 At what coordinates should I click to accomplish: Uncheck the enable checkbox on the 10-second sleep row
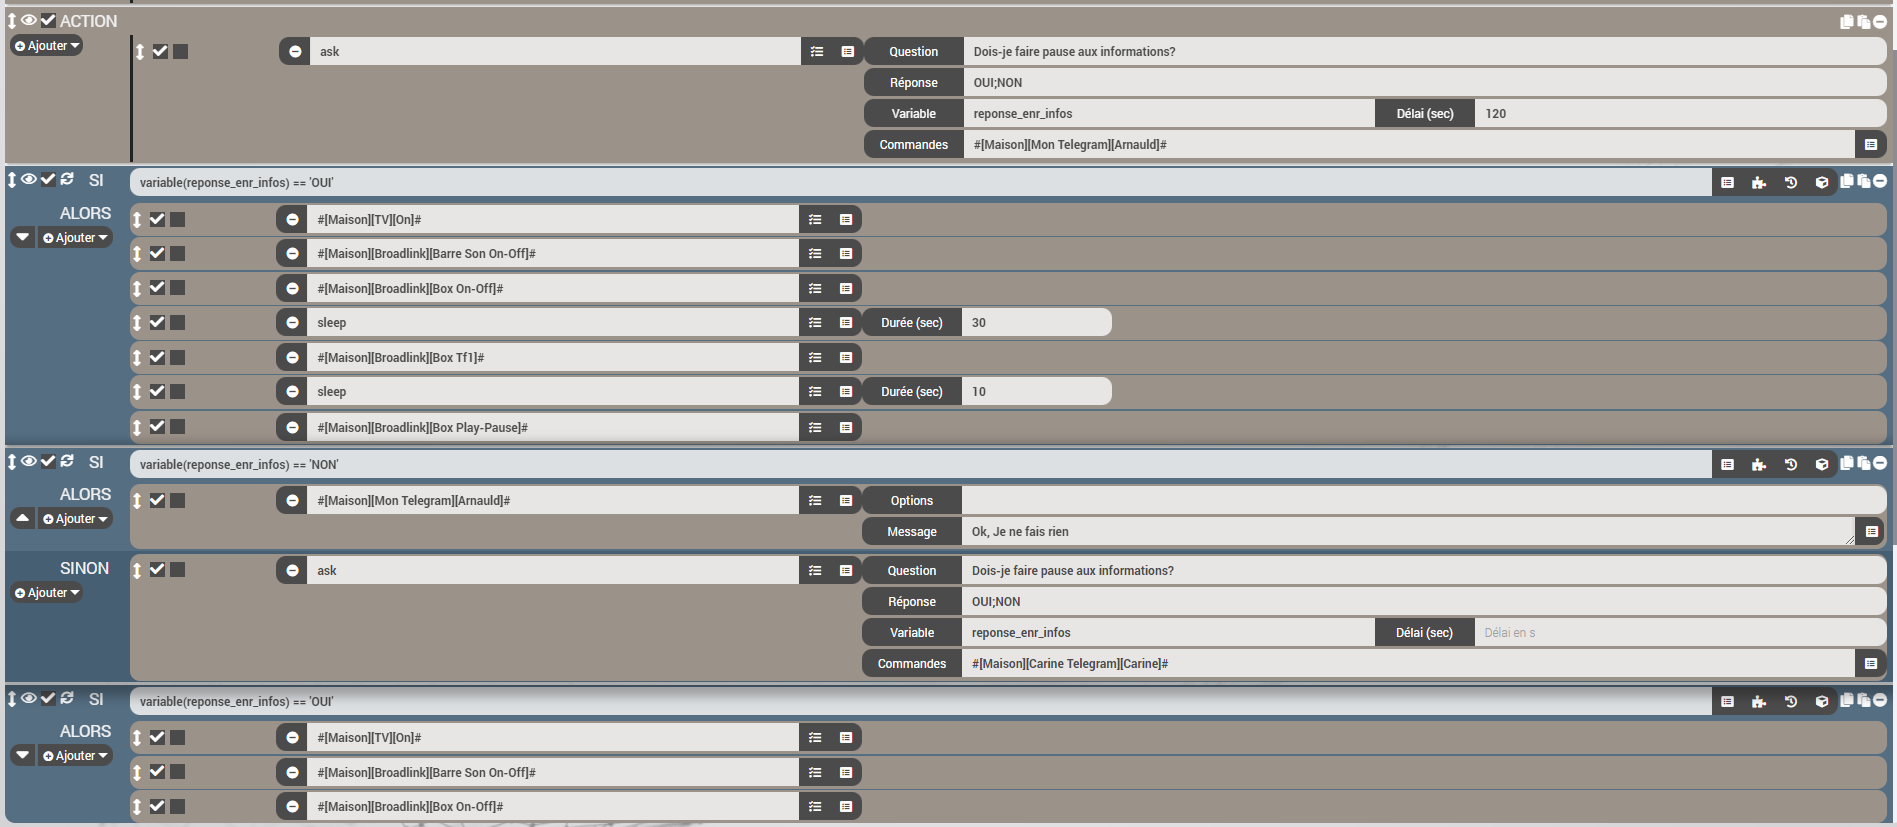[157, 391]
